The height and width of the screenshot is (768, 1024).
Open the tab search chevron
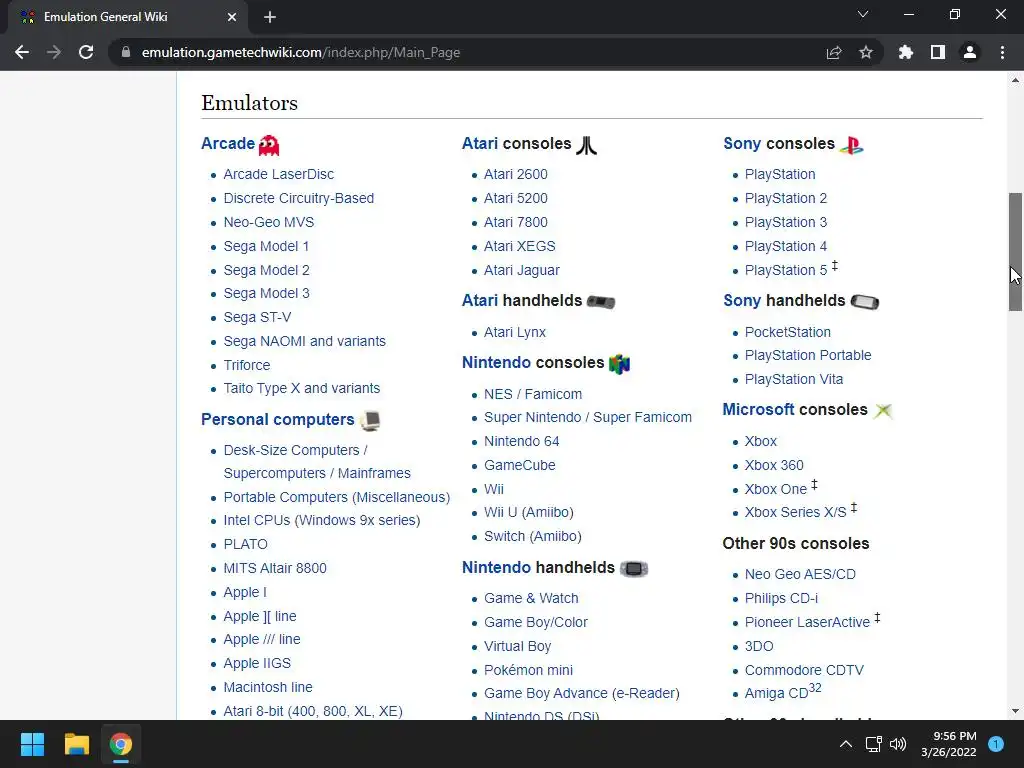click(x=863, y=14)
